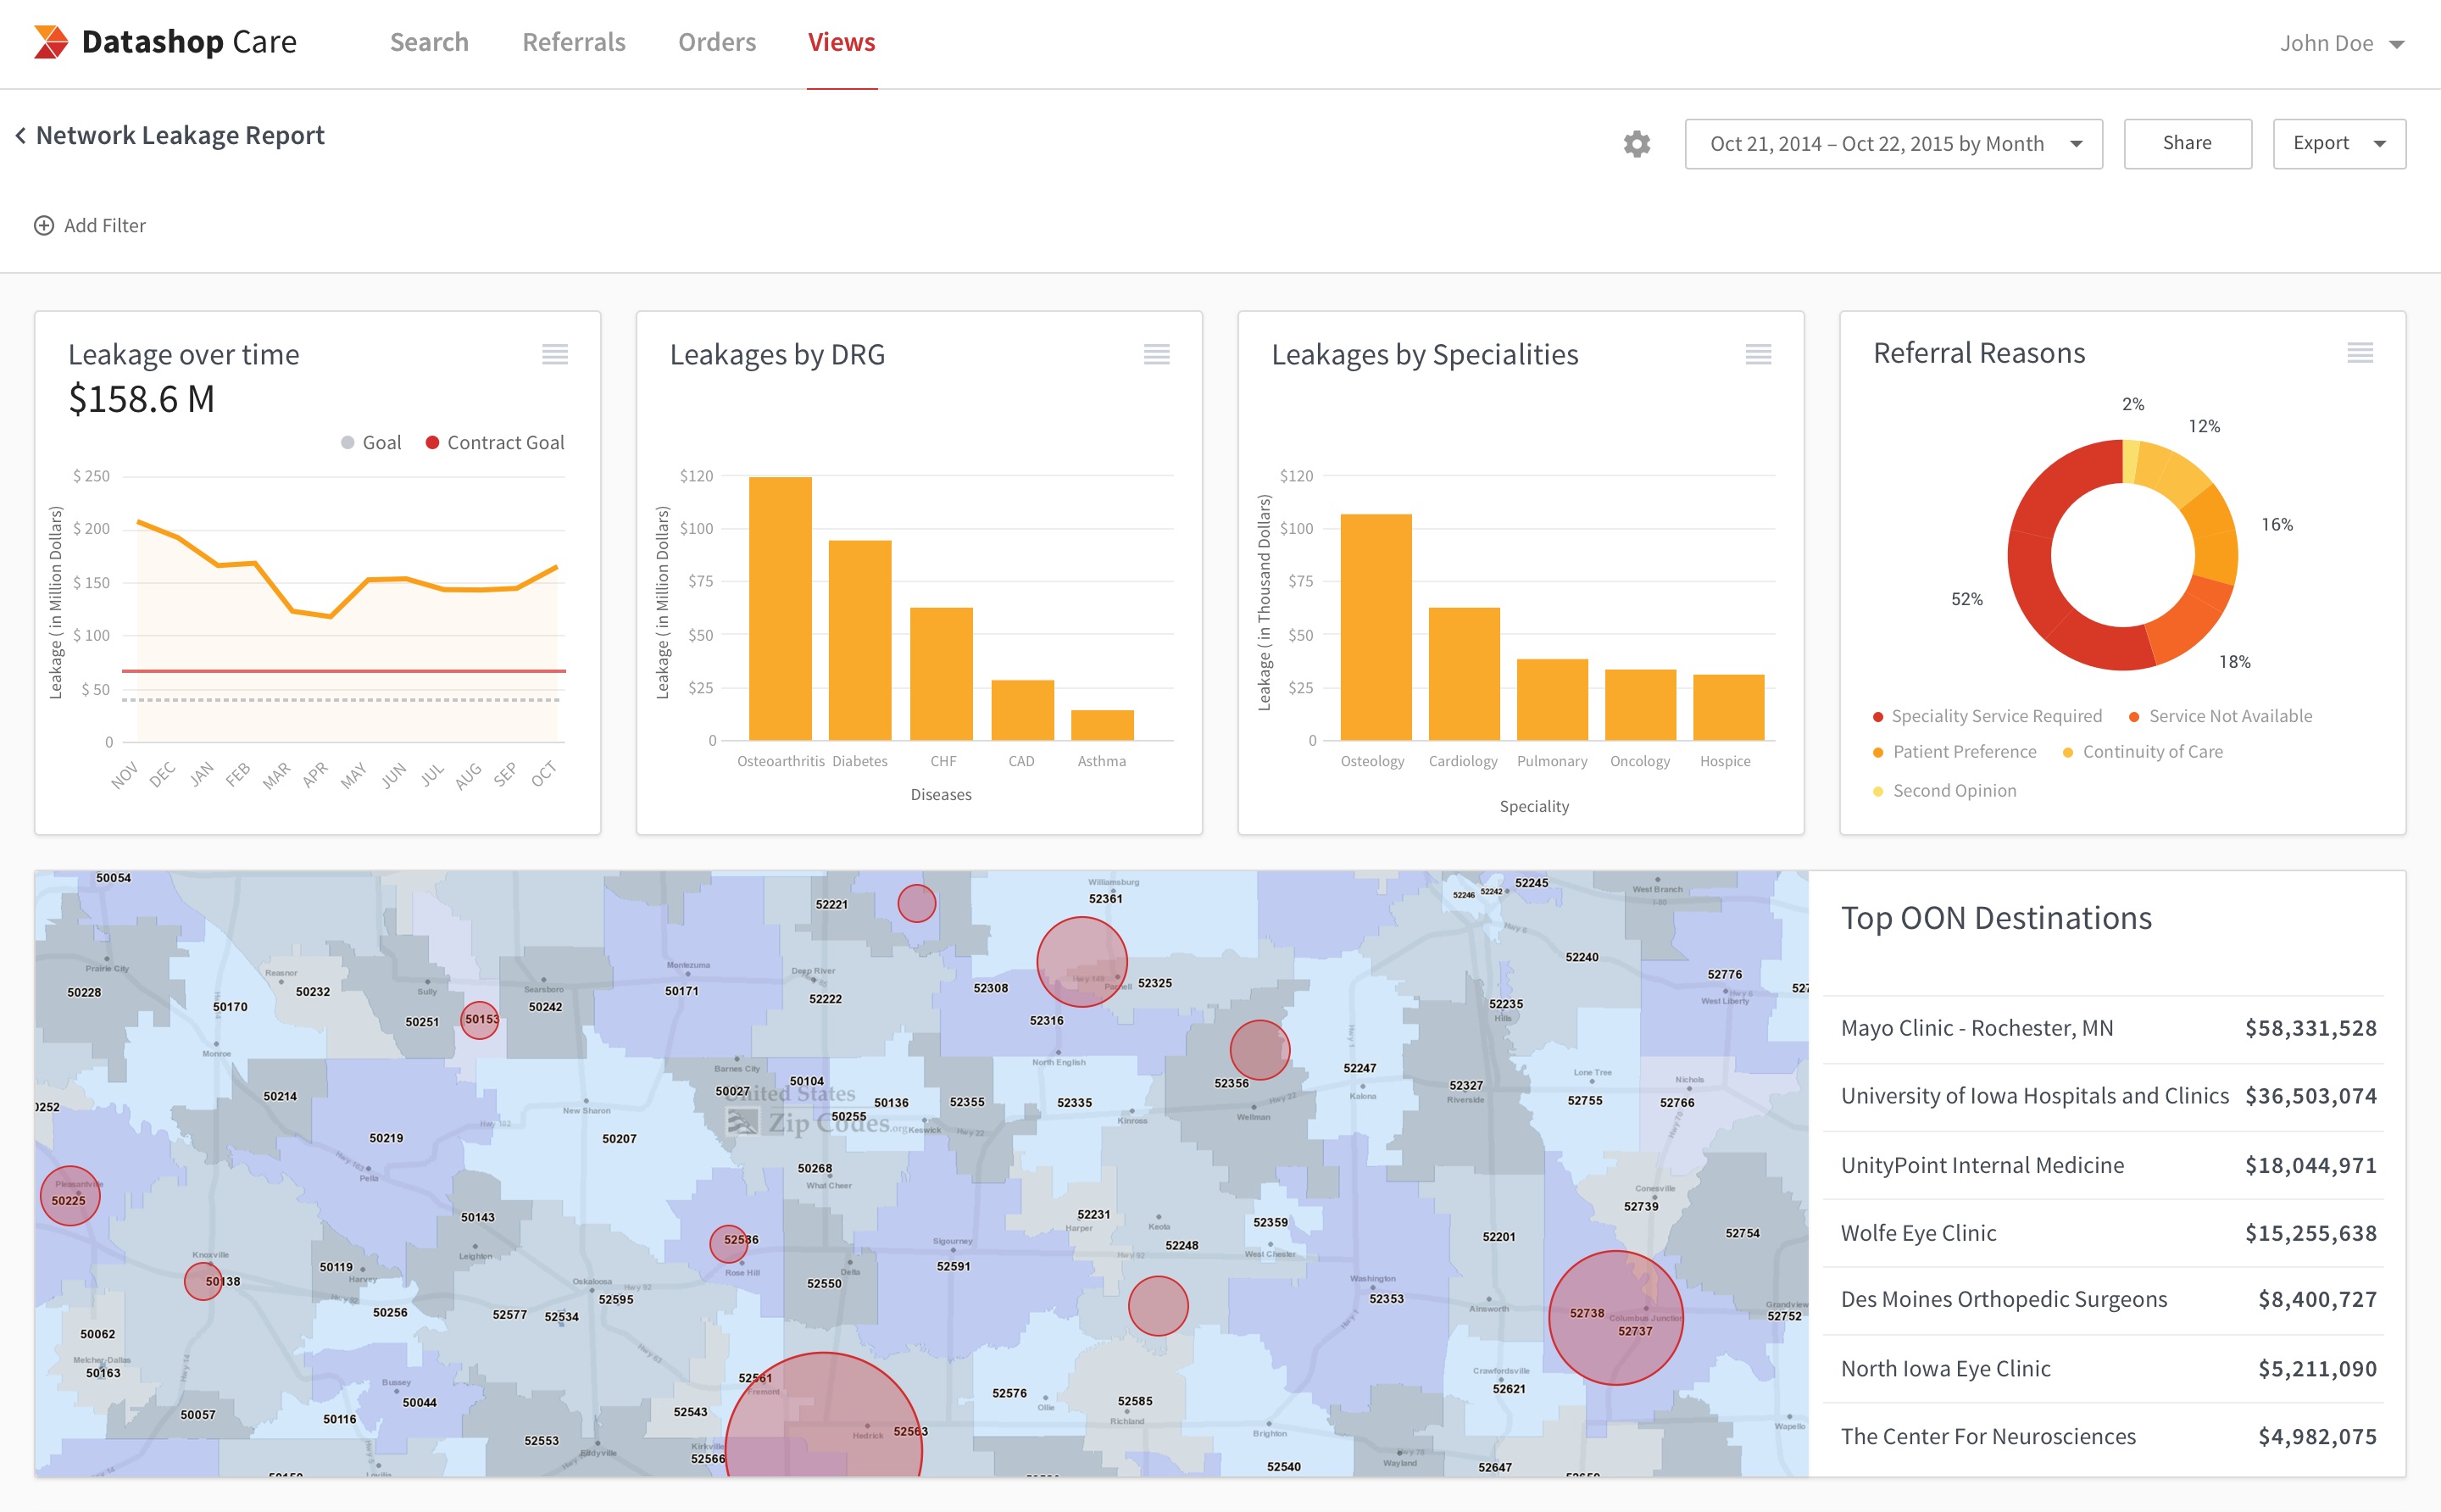Click the Osteoarthritis bar in DRG chart
The width and height of the screenshot is (2441, 1512).
780,608
